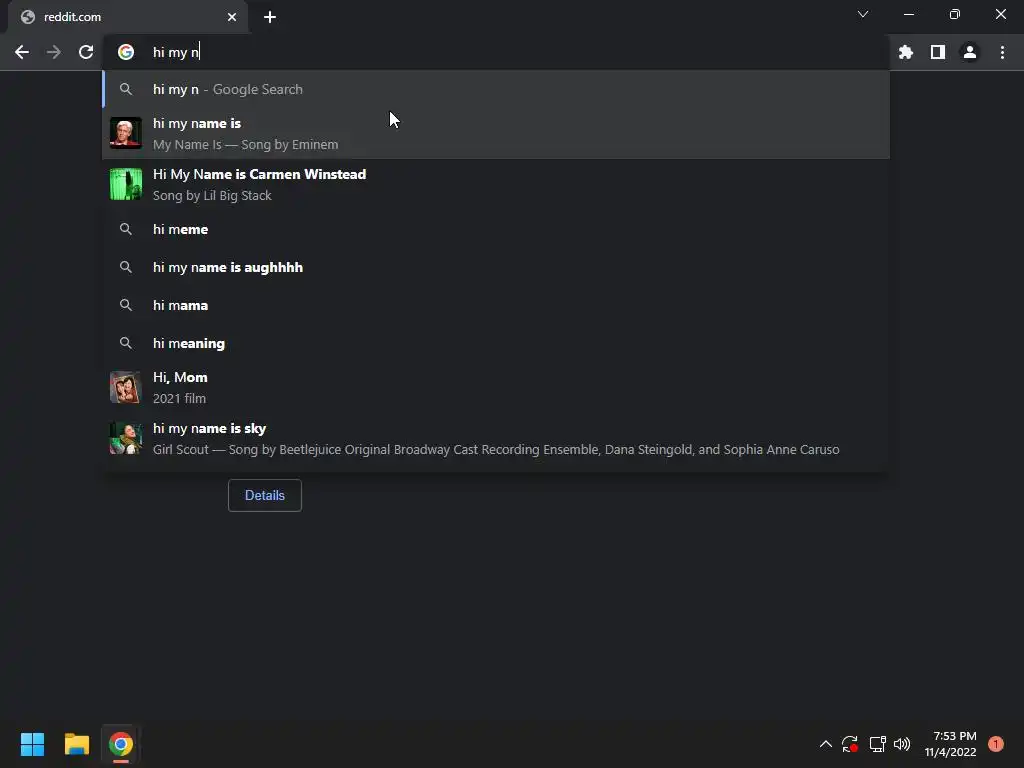This screenshot has width=1024, height=768.
Task: Choose 'hi my n - Google Search' suggestion
Action: coord(496,89)
